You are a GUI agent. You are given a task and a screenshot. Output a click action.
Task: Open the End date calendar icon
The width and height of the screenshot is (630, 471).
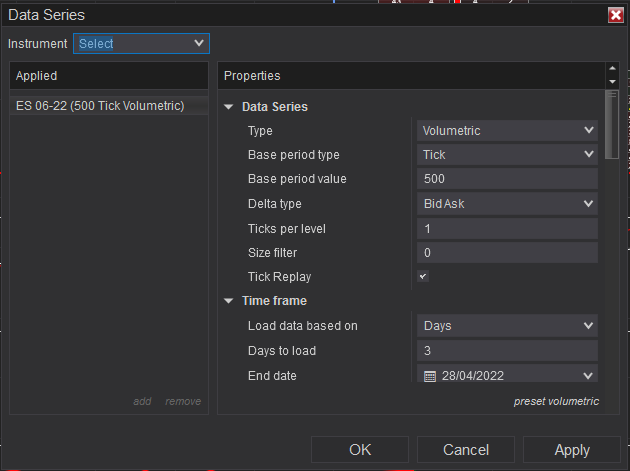pos(430,376)
